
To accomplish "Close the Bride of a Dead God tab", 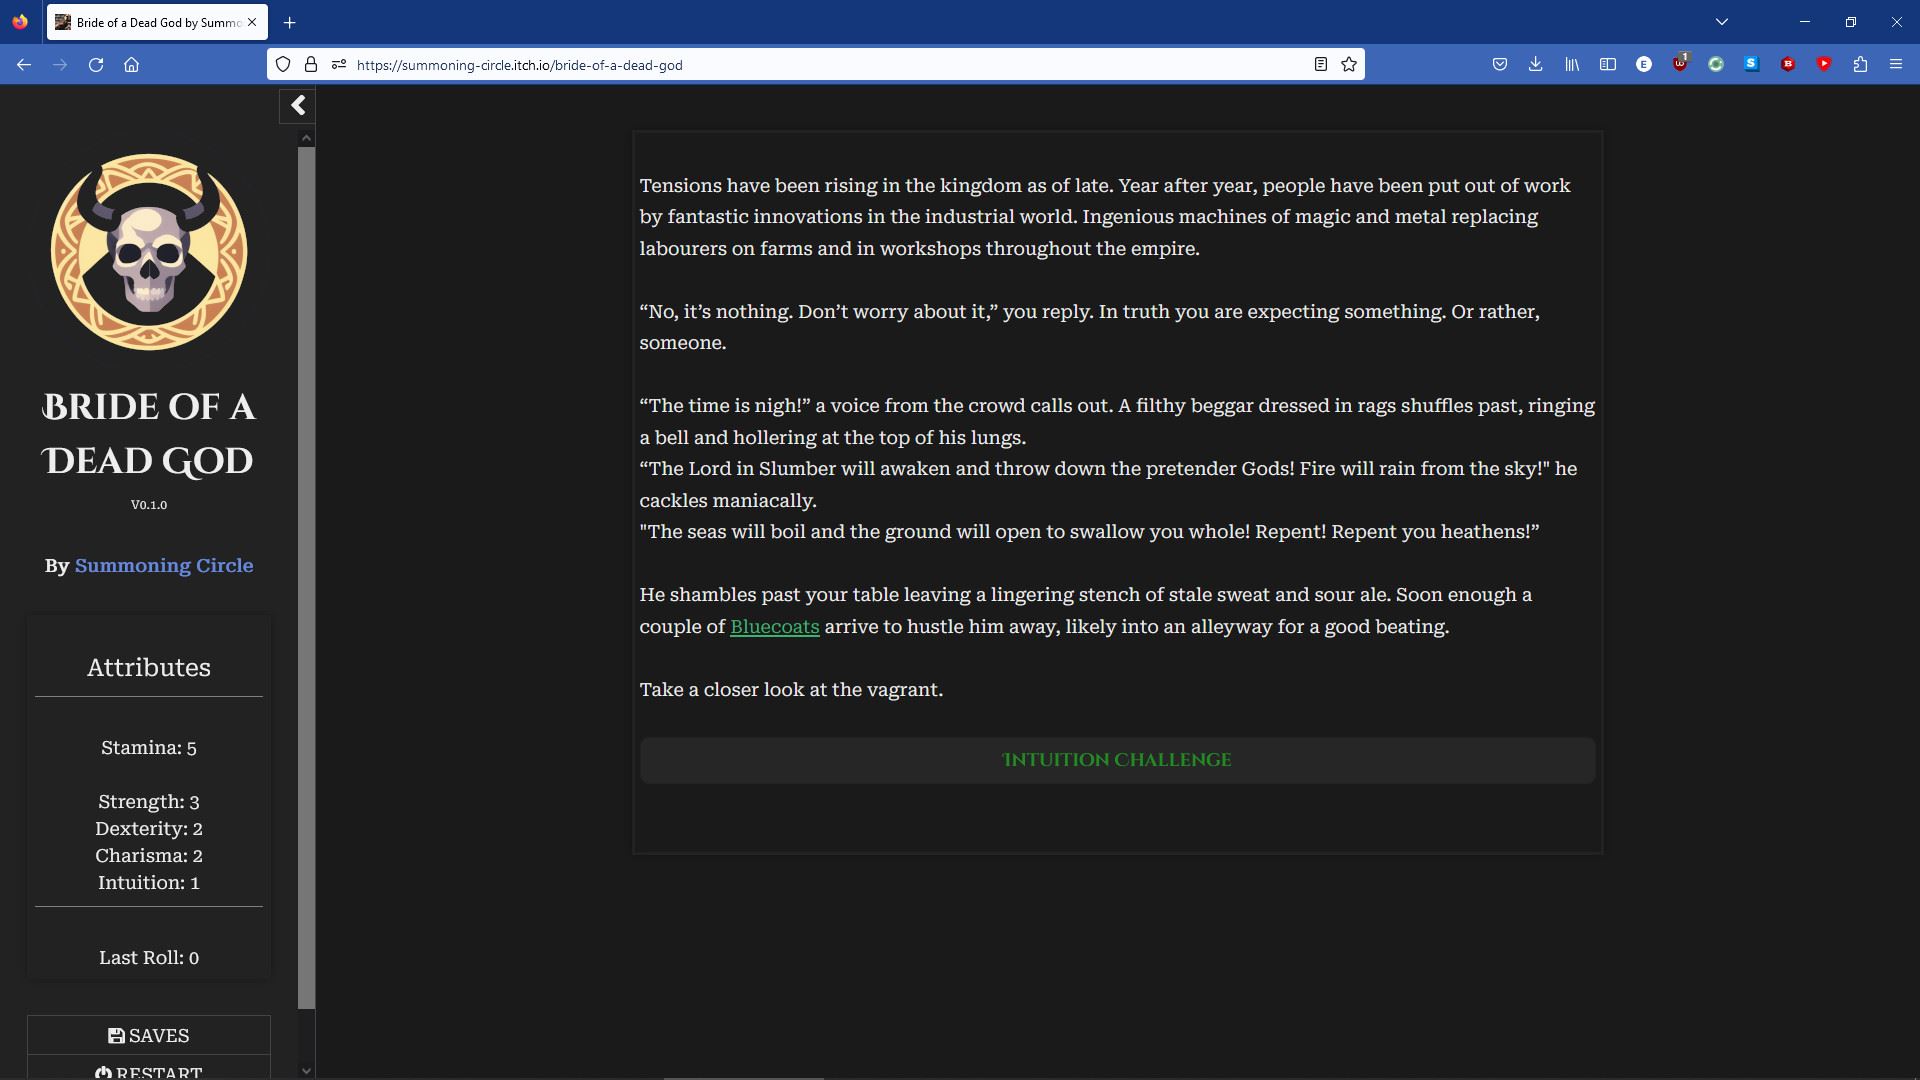I will pyautogui.click(x=252, y=22).
